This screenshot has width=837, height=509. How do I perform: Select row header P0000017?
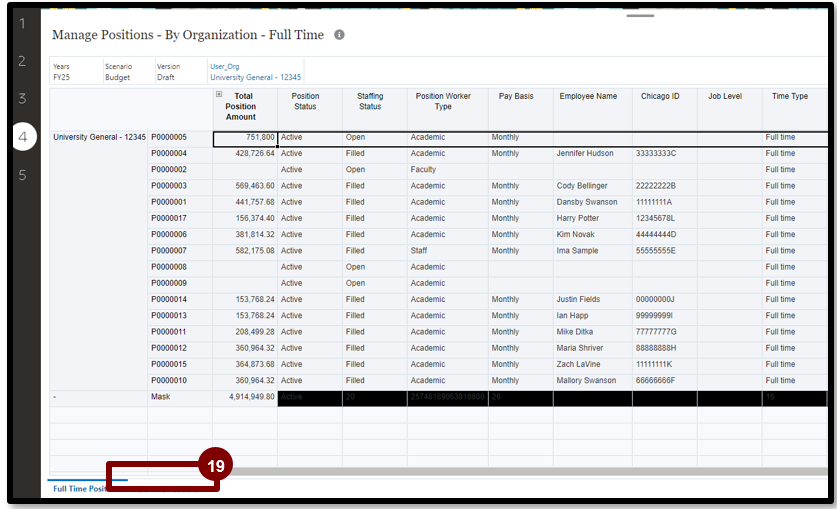(180, 218)
